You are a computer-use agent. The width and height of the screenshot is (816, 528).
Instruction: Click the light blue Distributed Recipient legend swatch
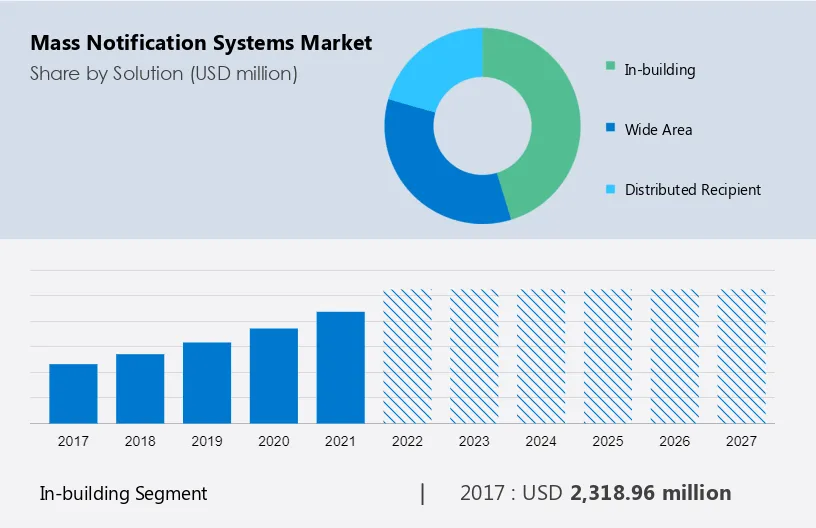[x=610, y=189]
